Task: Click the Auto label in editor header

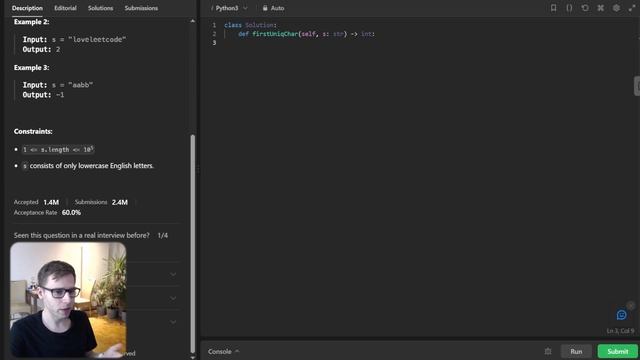Action: tap(278, 8)
